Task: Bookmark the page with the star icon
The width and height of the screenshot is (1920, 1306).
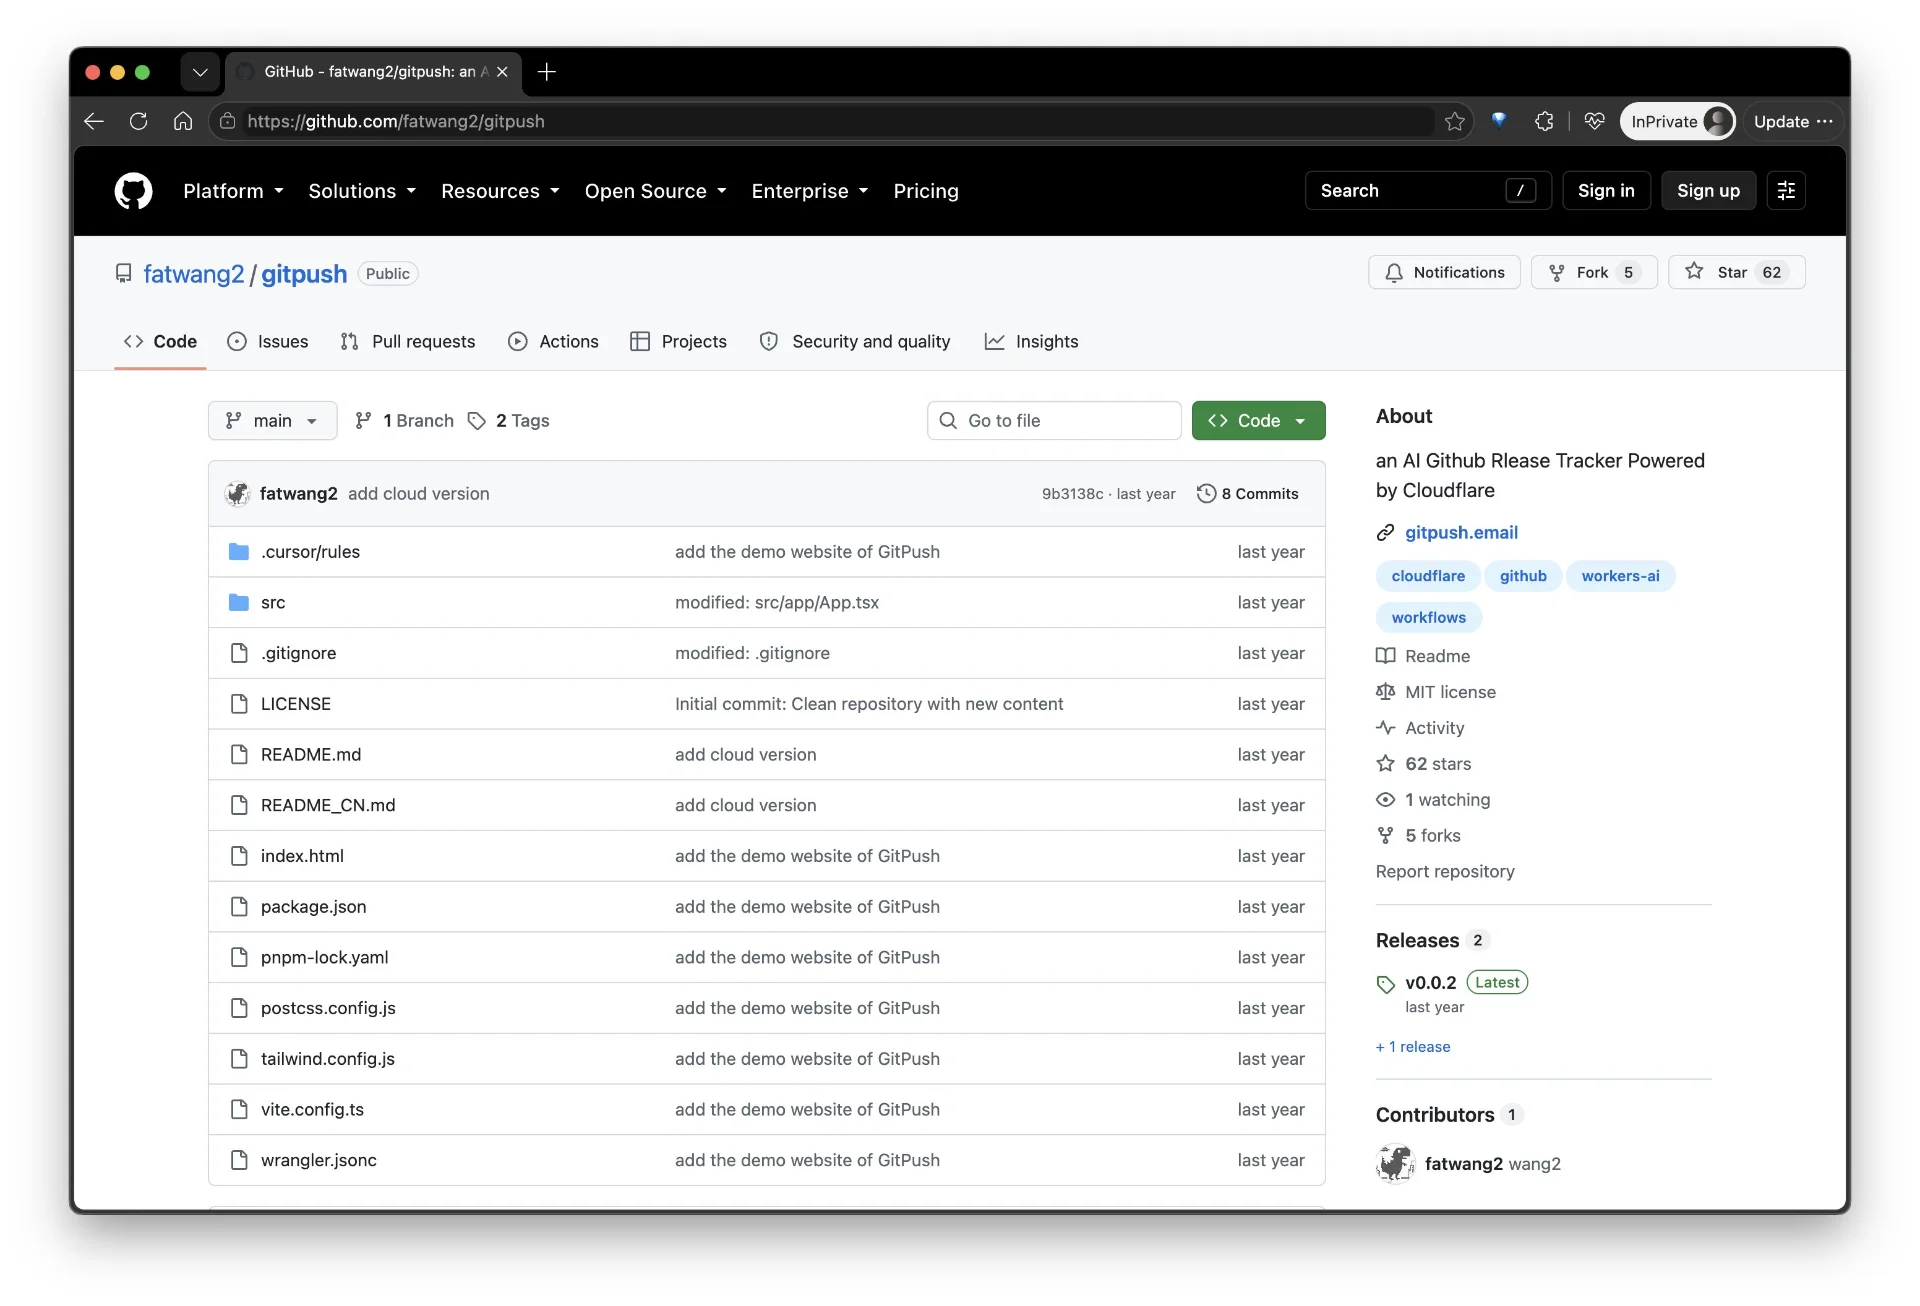Action: pyautogui.click(x=1454, y=121)
